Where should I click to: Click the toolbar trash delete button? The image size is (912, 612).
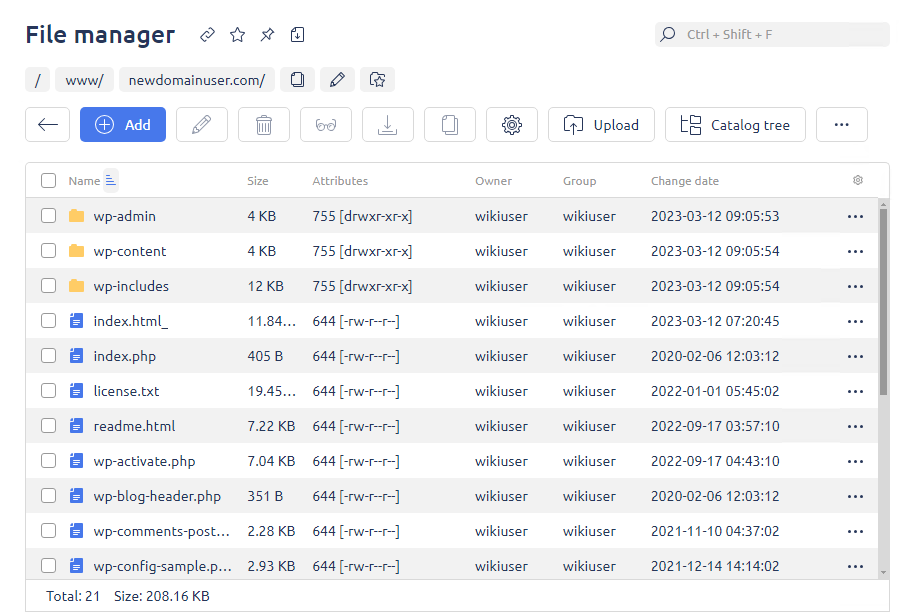click(x=264, y=124)
